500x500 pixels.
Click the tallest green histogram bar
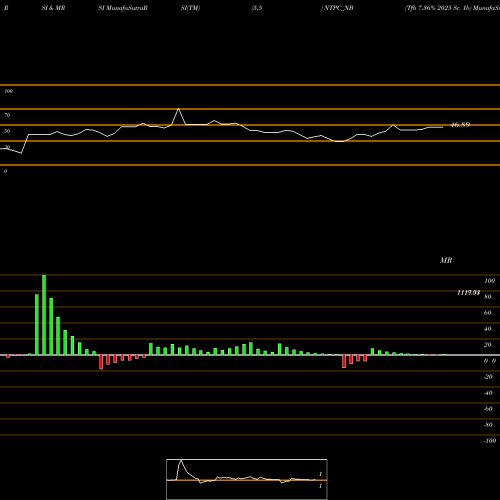pos(44,315)
